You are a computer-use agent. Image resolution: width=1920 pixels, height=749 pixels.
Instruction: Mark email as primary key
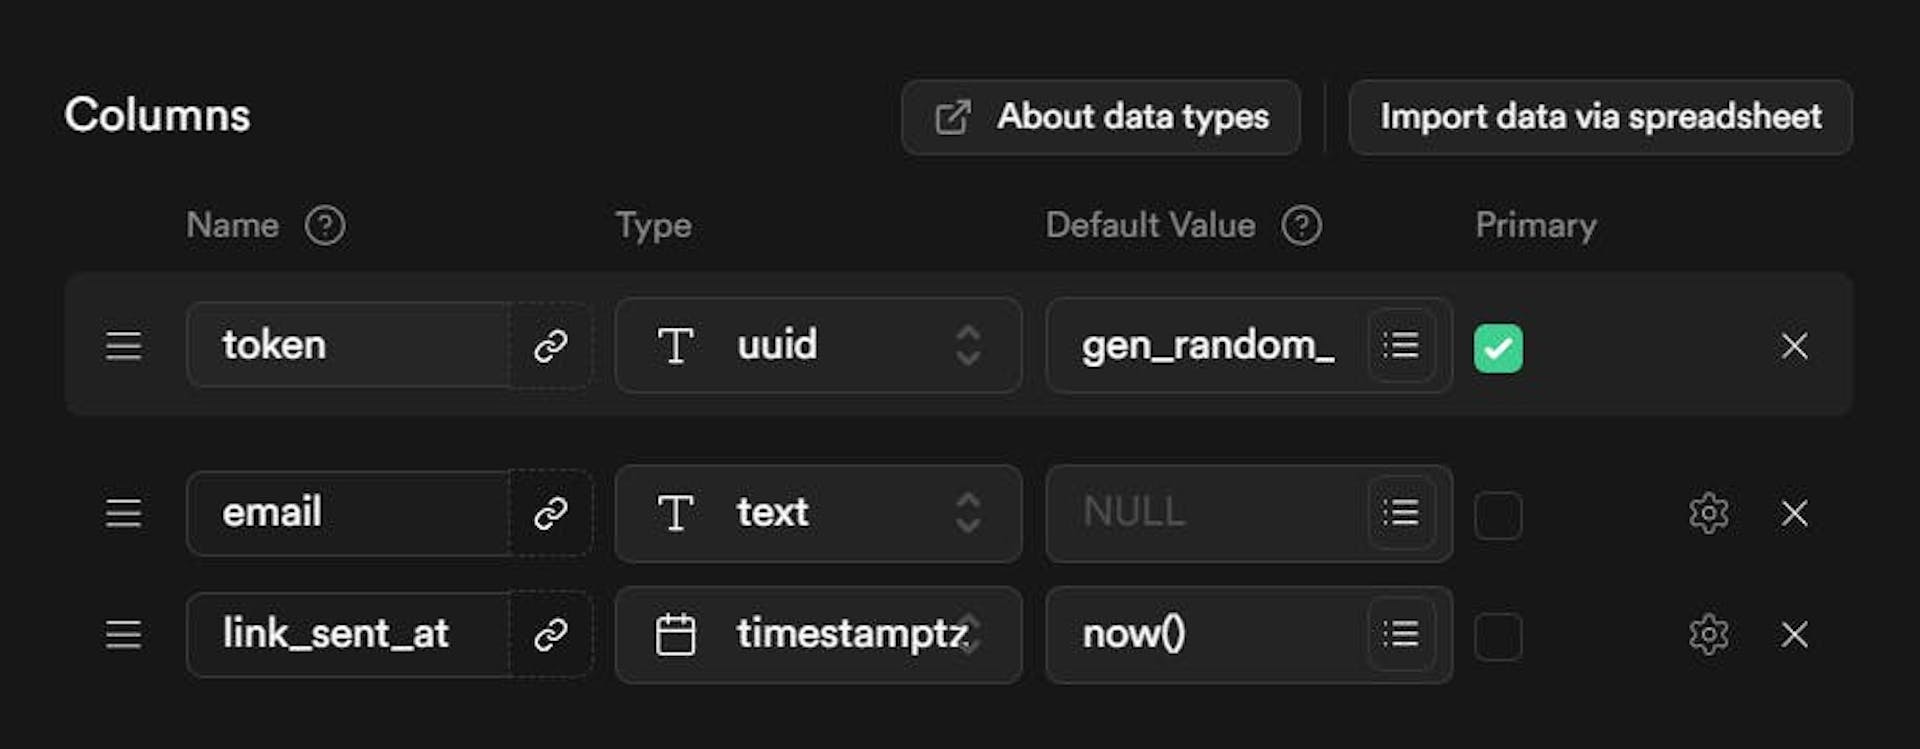coord(1498,515)
